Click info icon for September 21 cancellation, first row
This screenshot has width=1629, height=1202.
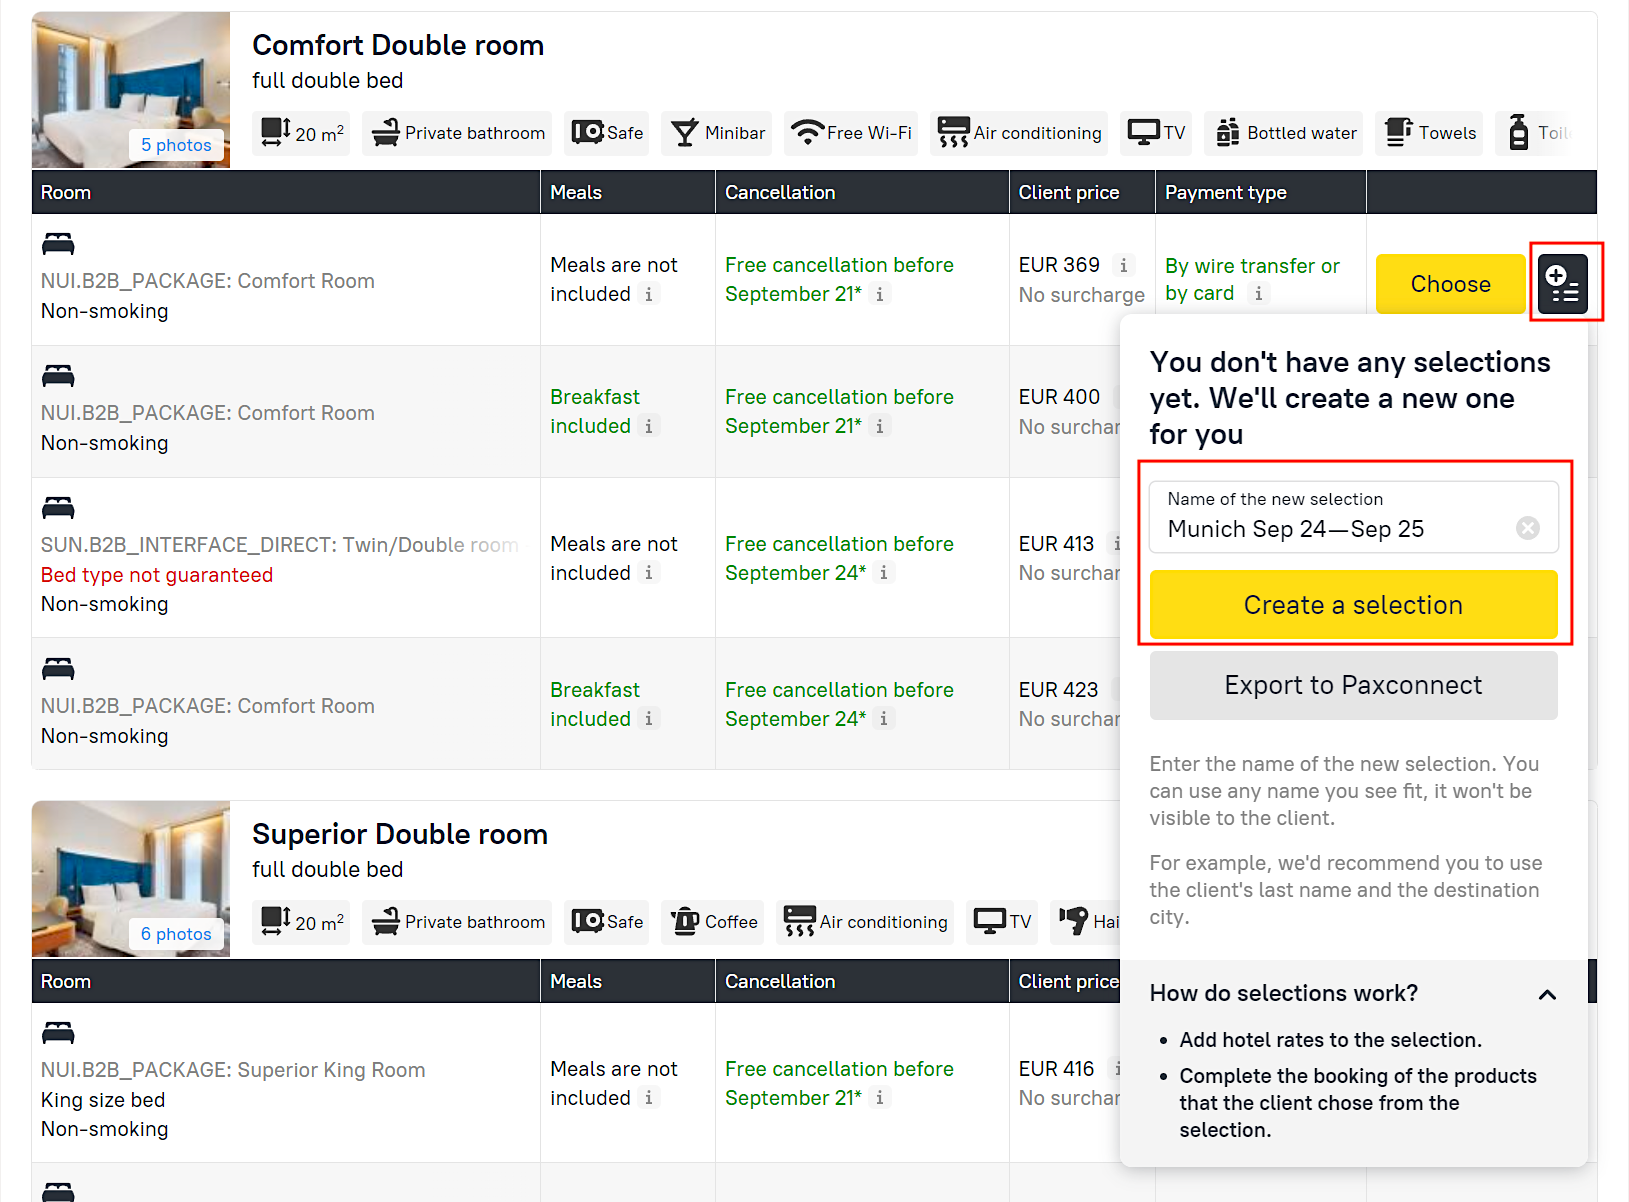[x=879, y=294]
